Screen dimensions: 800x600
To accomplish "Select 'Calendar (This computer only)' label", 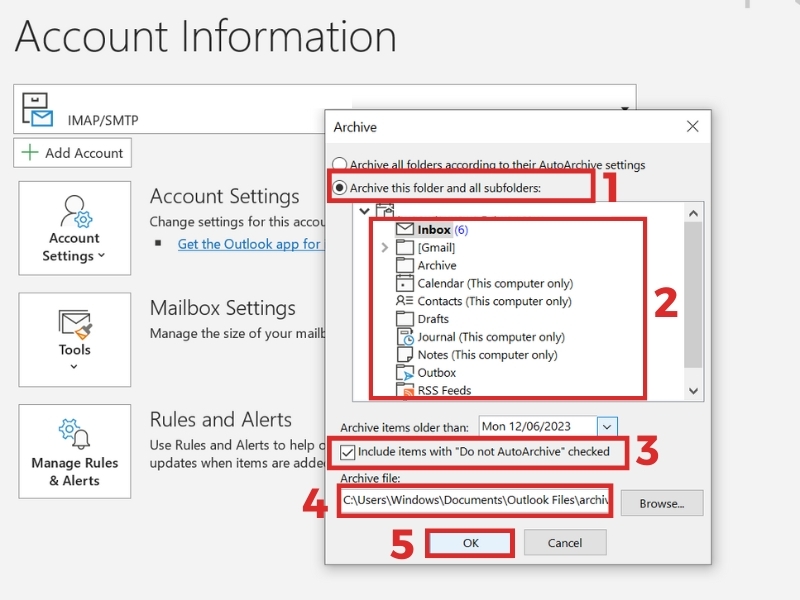I will pos(495,283).
